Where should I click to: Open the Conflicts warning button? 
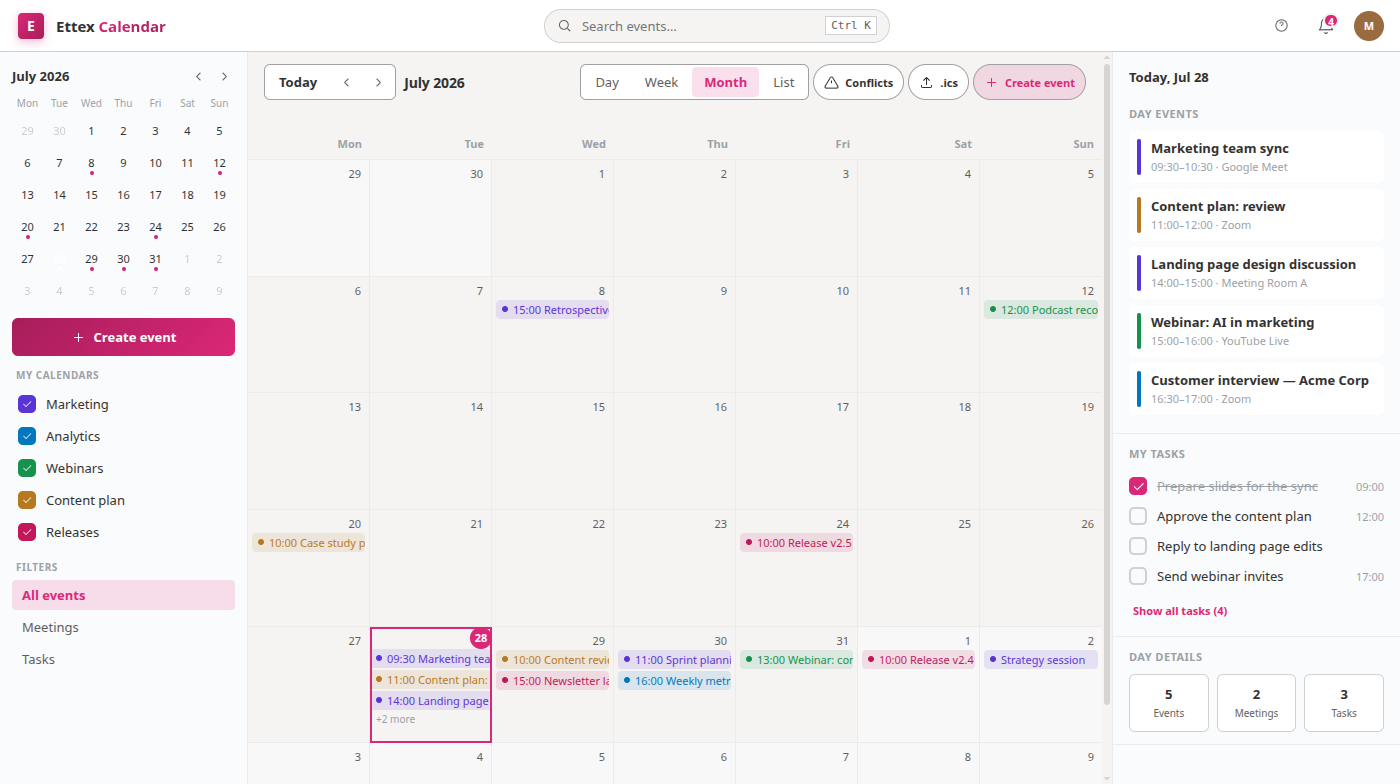(858, 83)
